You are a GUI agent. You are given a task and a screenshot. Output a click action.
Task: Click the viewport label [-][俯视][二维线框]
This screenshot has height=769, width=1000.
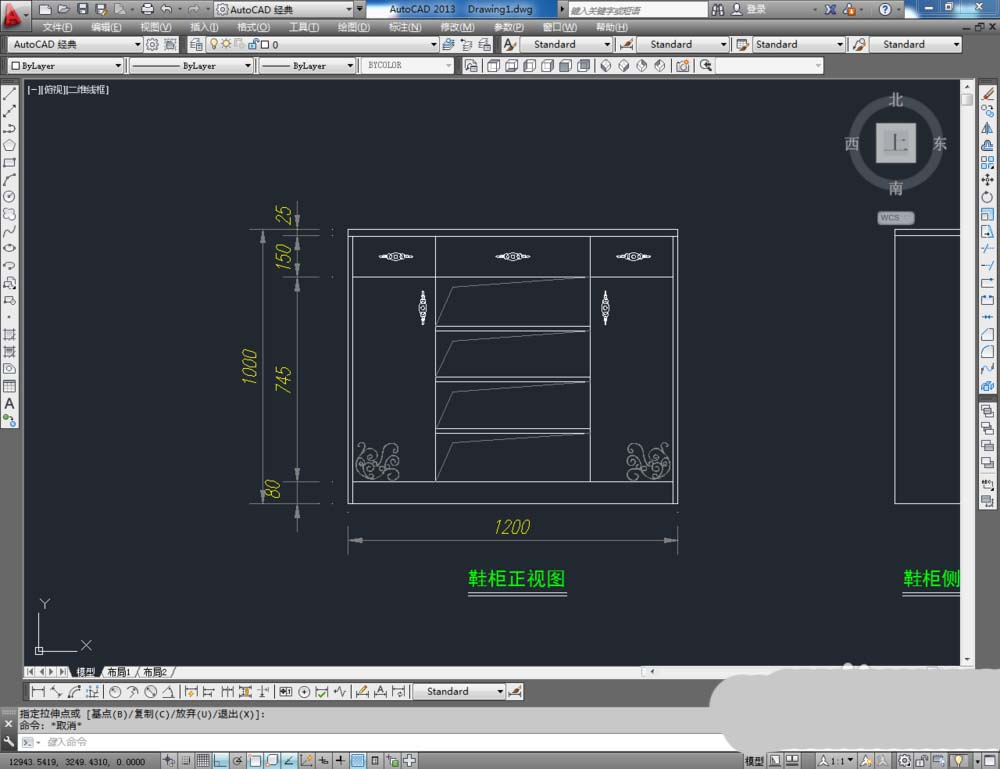(x=68, y=89)
